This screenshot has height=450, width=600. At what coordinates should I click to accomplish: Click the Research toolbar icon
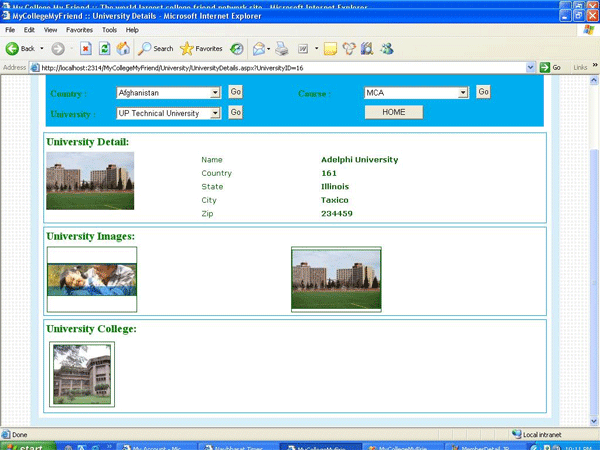[x=367, y=49]
